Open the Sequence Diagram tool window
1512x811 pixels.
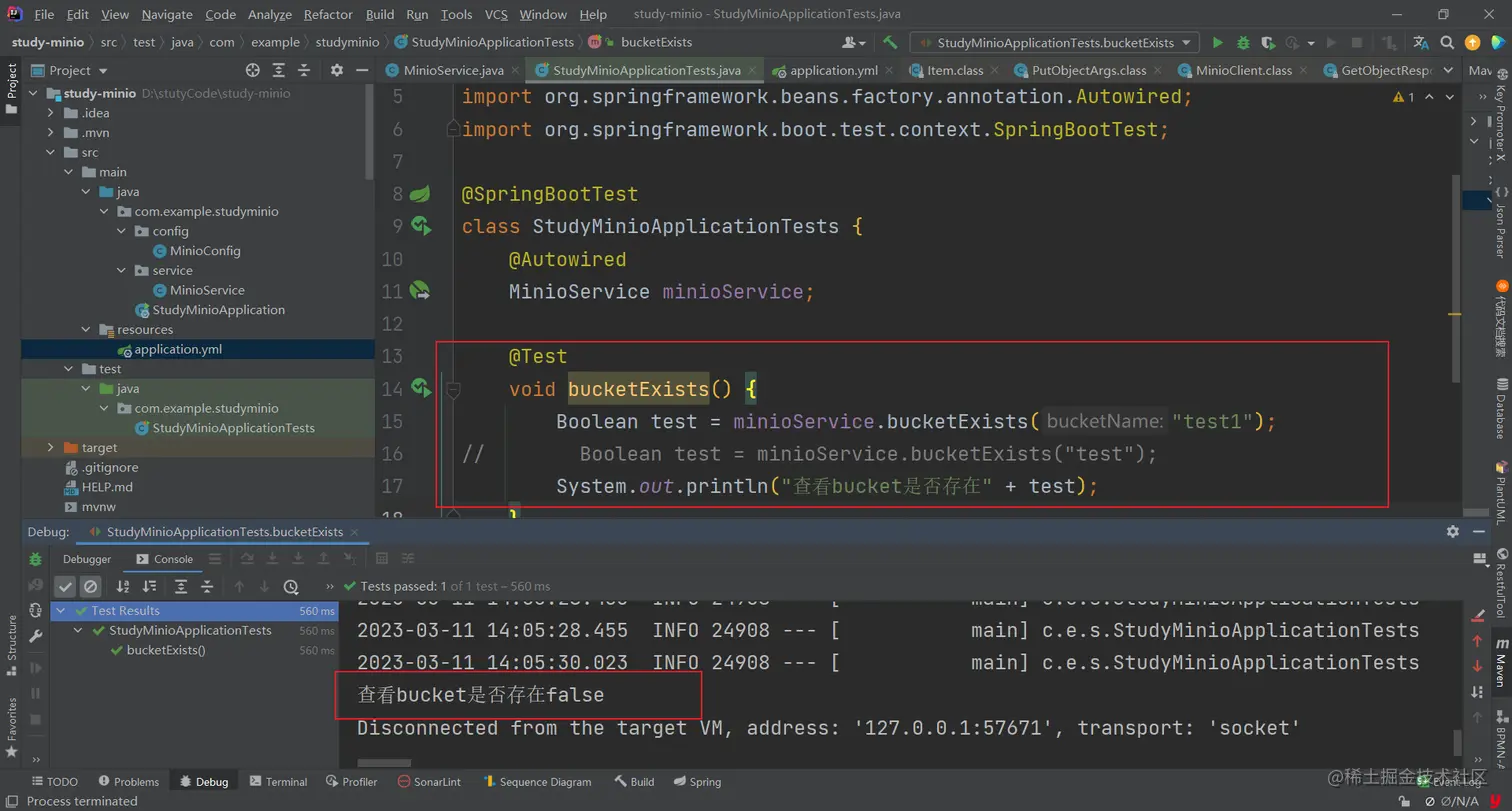click(536, 782)
